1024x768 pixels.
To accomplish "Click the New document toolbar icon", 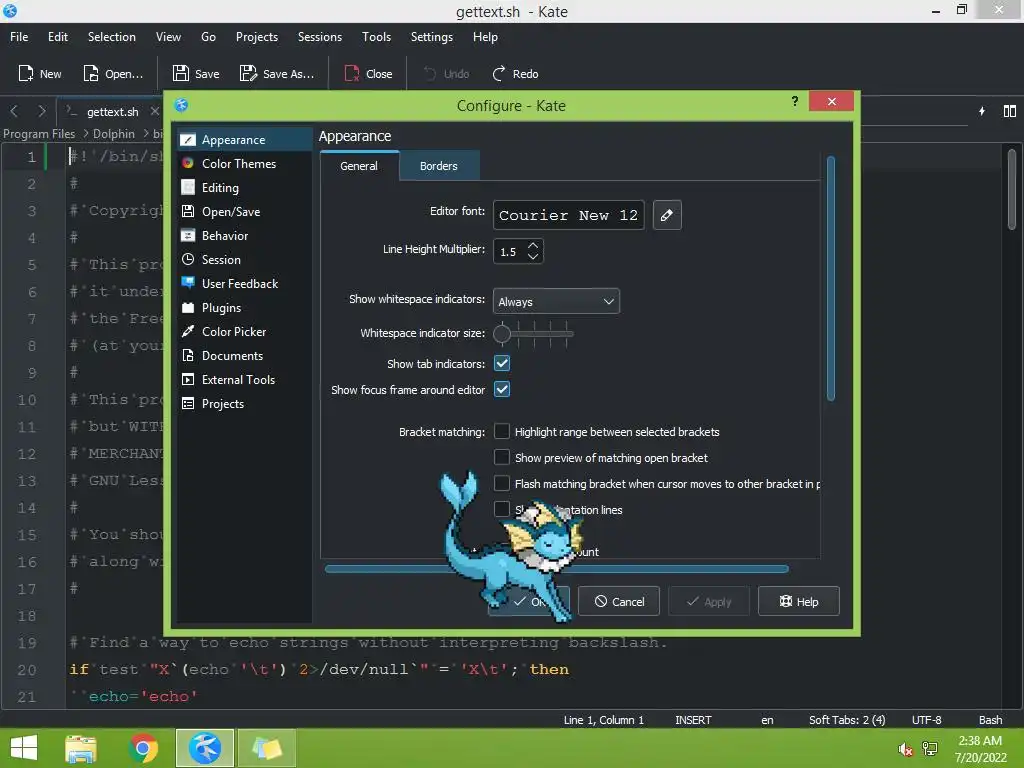I will 26,74.
